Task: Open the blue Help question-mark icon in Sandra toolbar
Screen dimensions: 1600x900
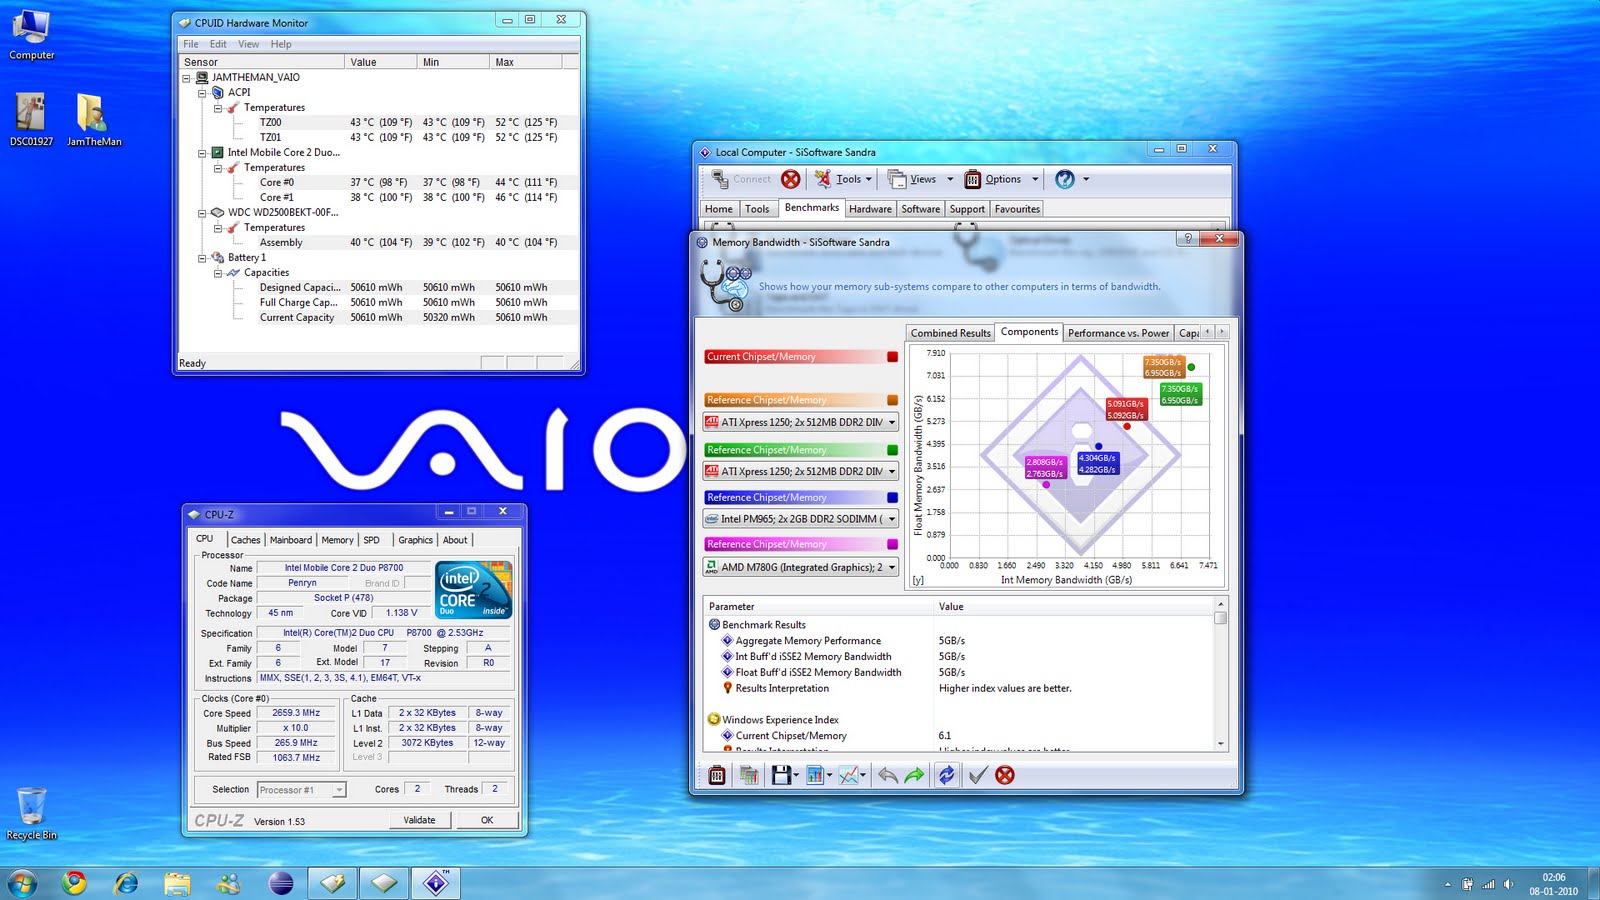Action: pos(1065,179)
